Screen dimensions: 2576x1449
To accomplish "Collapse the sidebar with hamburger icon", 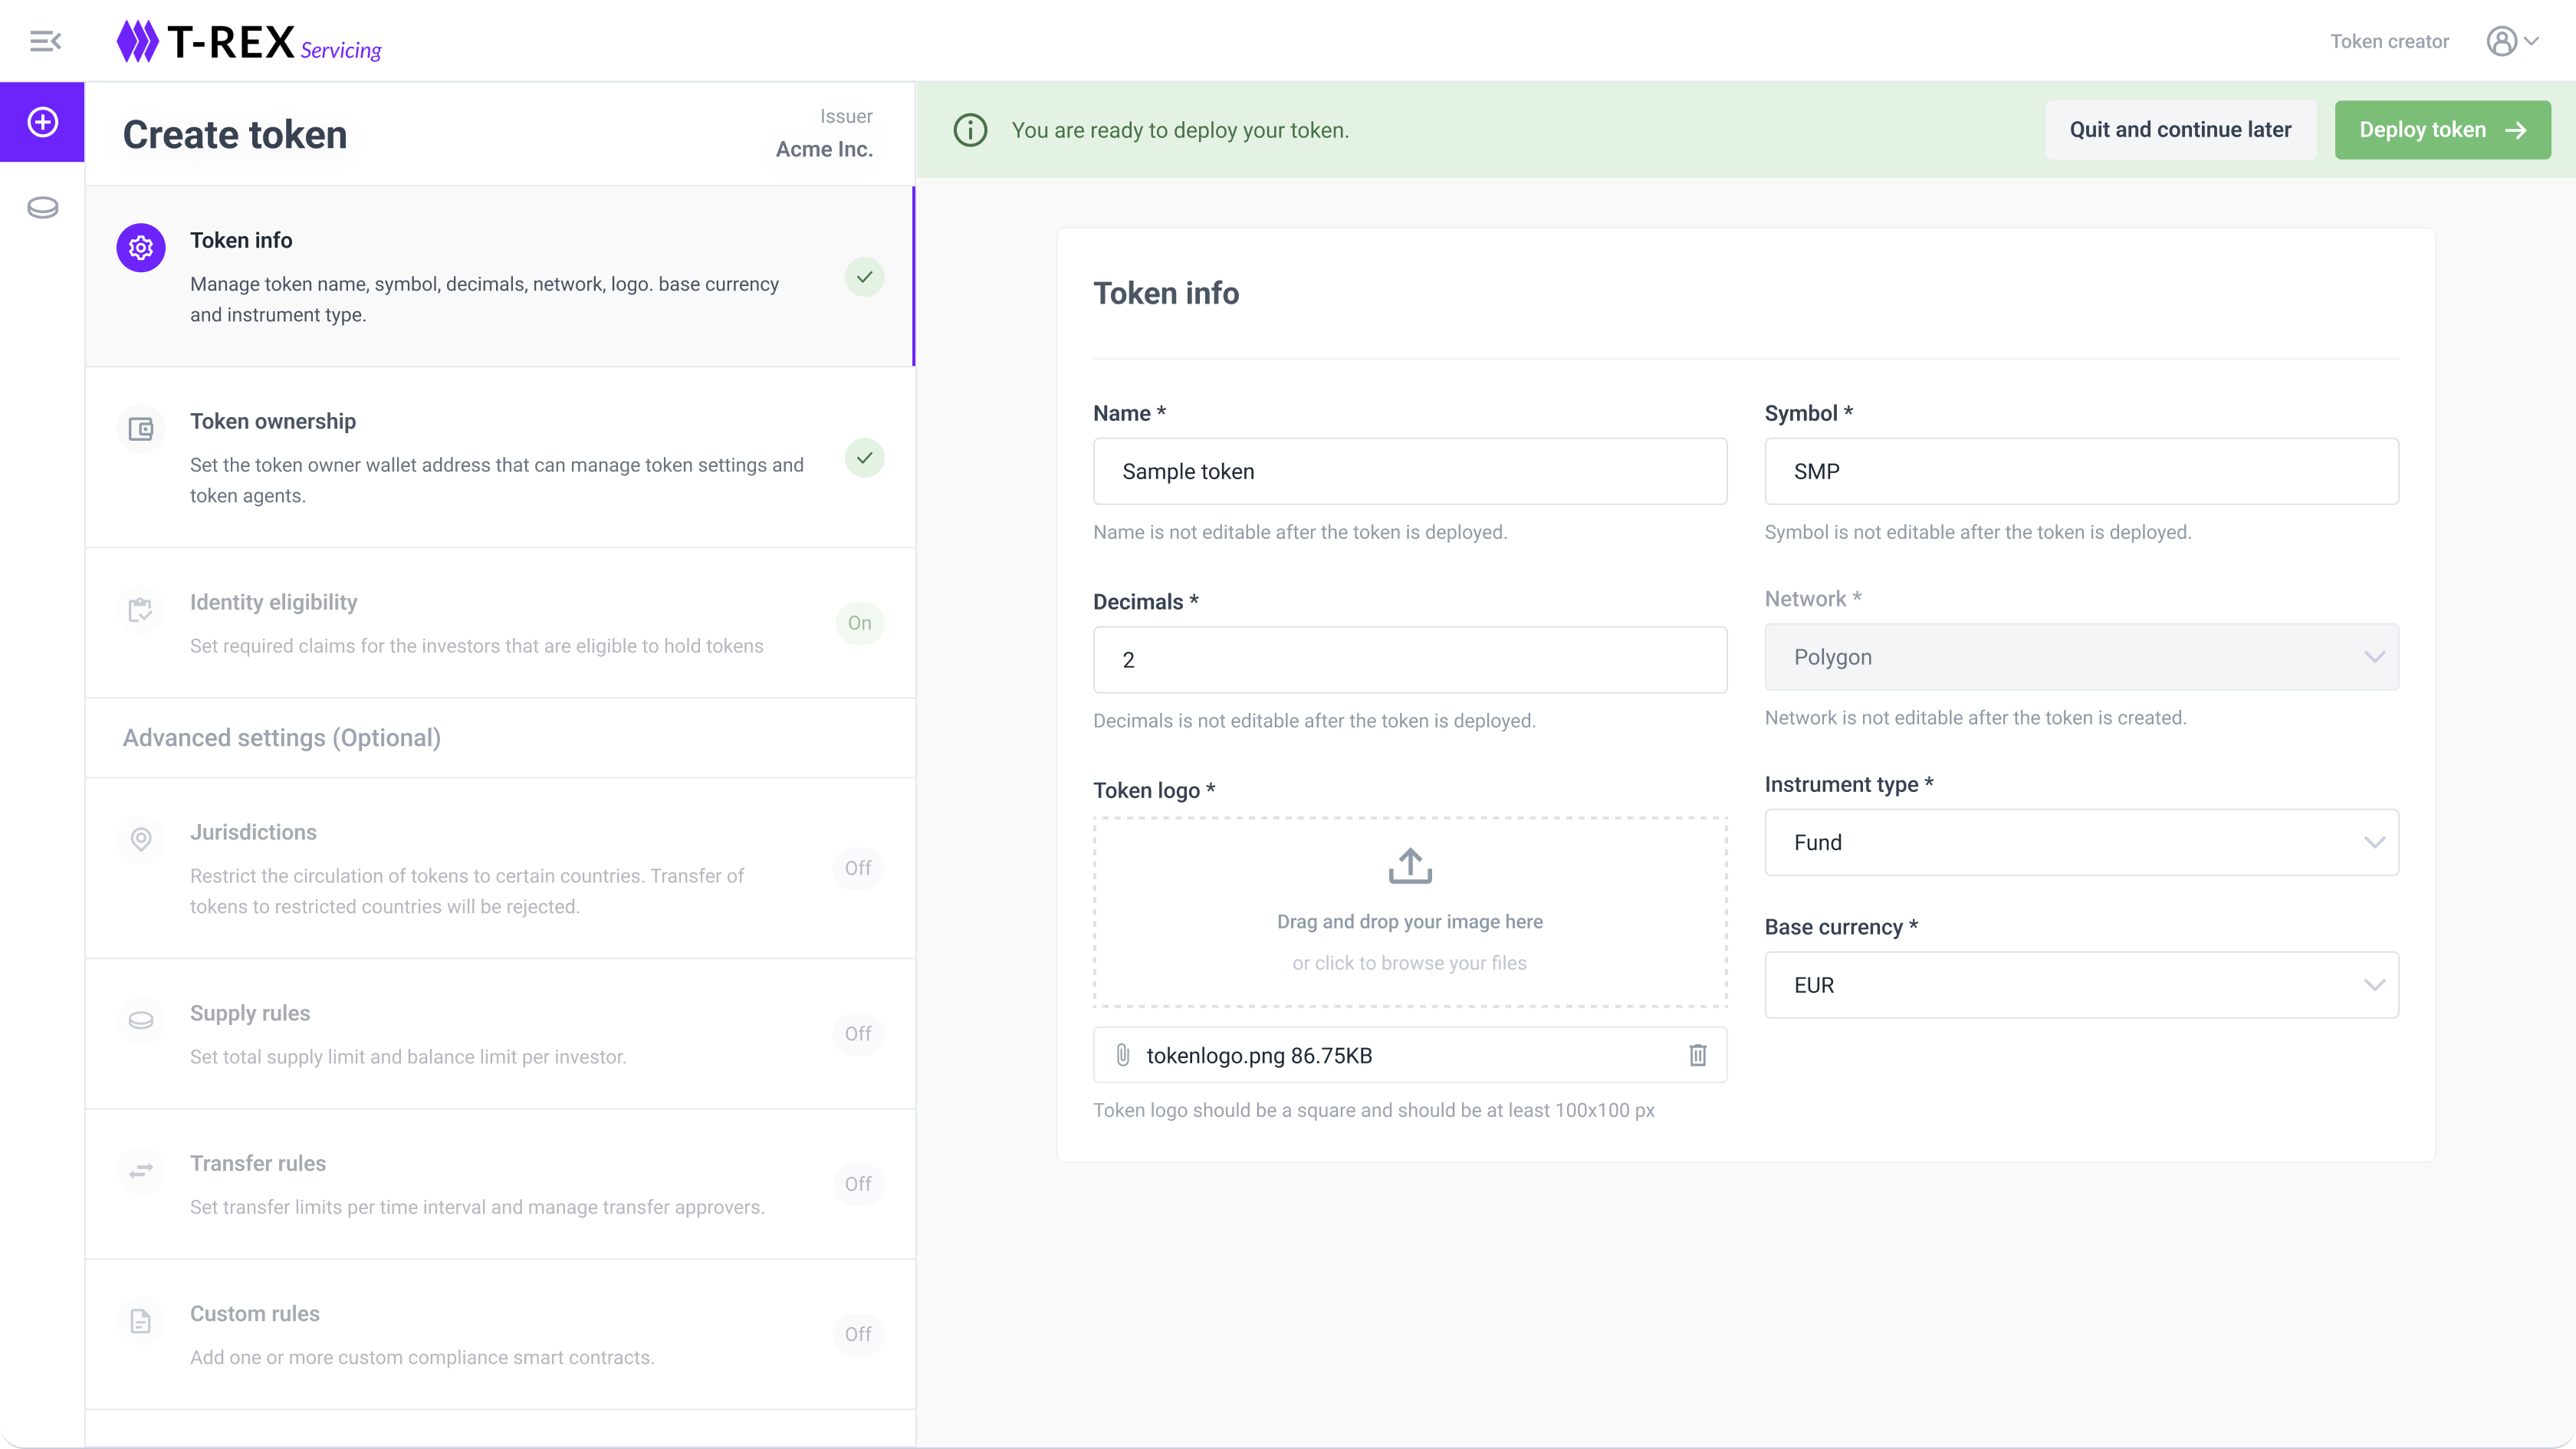I will pos(45,41).
